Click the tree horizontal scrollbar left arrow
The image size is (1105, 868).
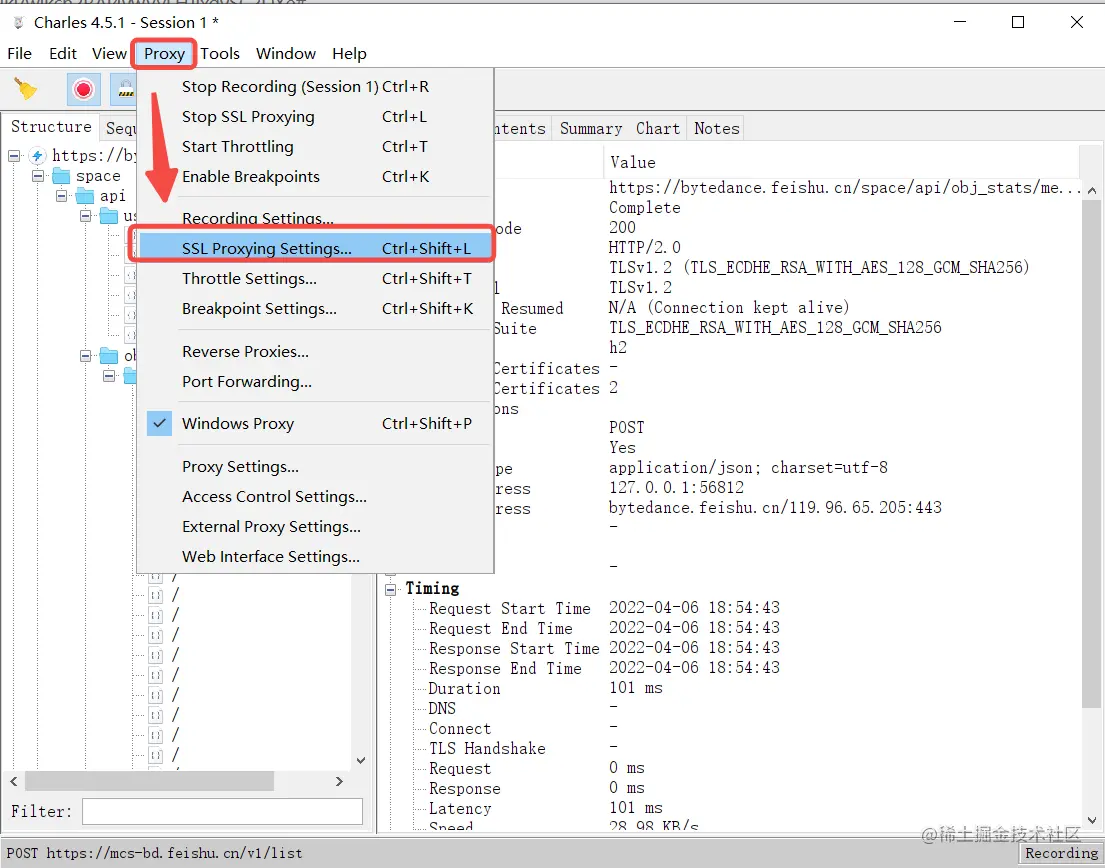(x=13, y=781)
